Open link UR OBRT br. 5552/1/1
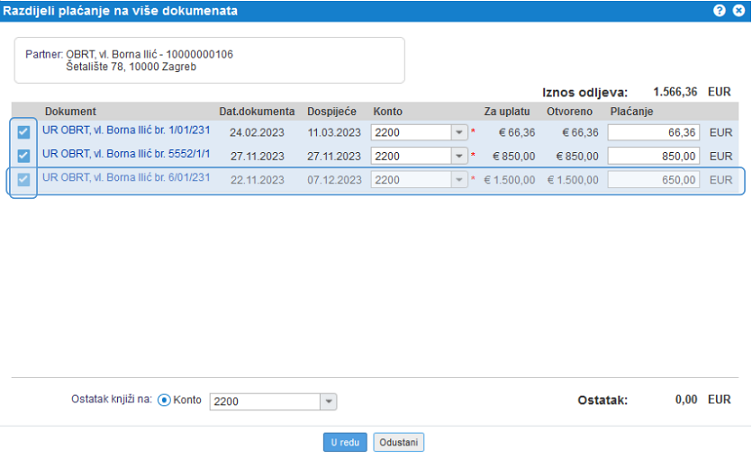 126,153
